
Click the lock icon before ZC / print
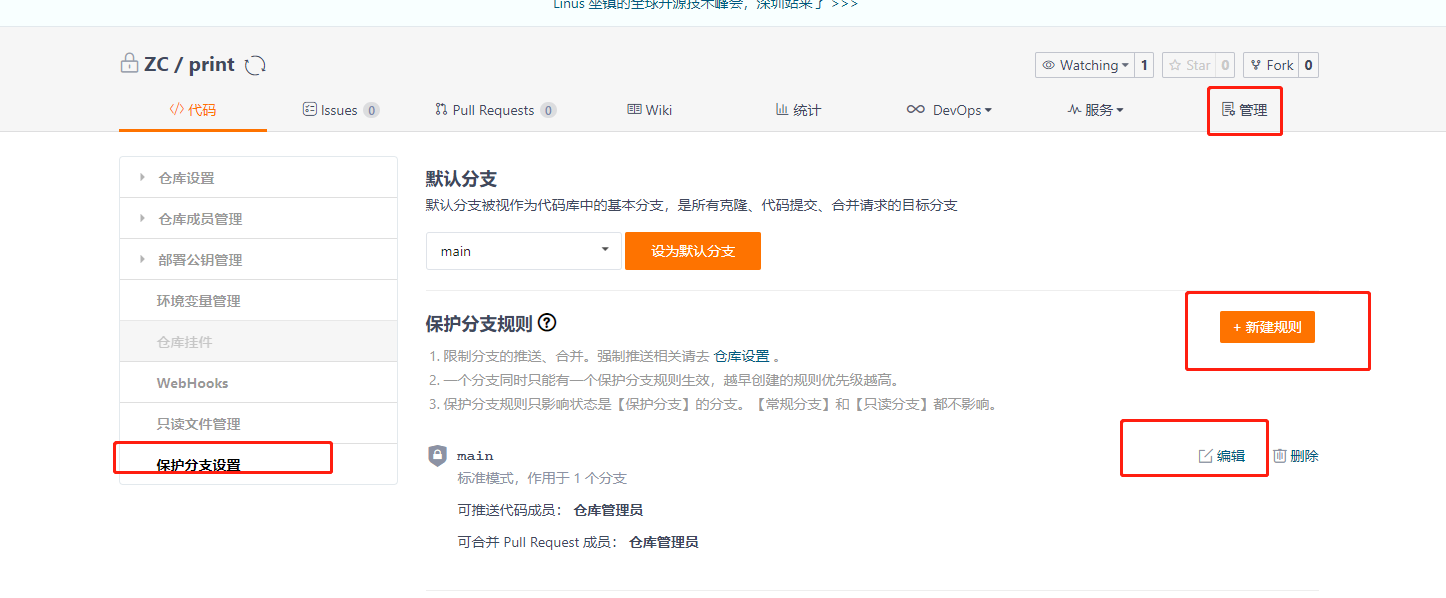tap(129, 62)
